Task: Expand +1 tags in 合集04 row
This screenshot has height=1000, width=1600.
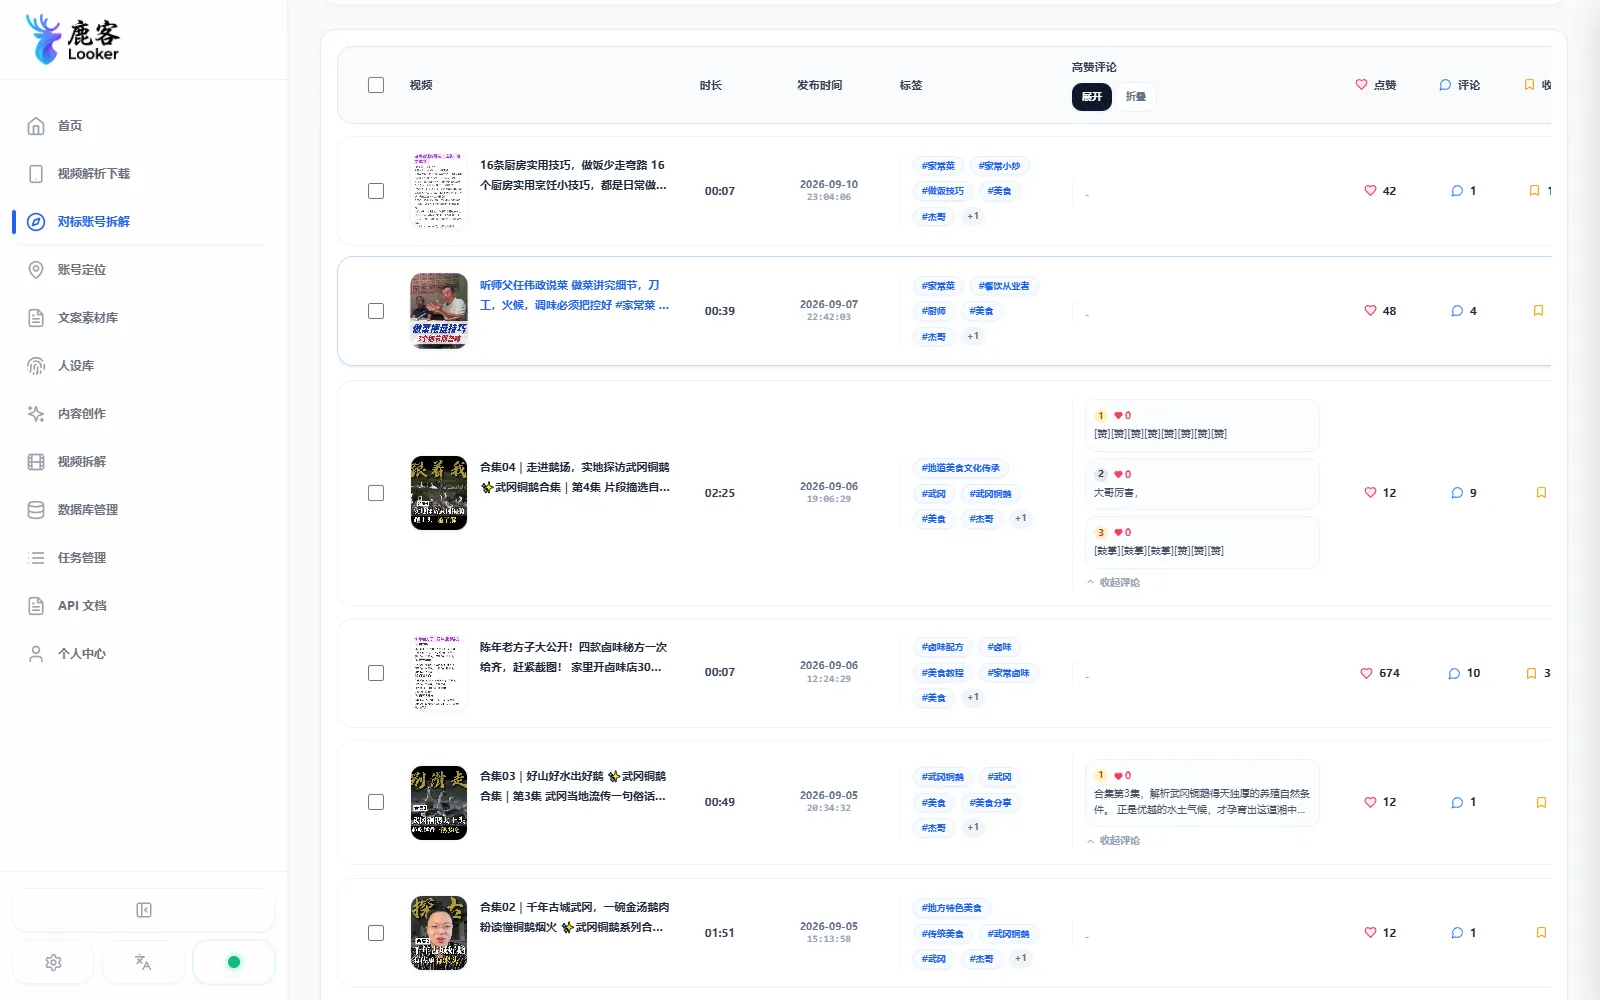Action: pos(1020,518)
